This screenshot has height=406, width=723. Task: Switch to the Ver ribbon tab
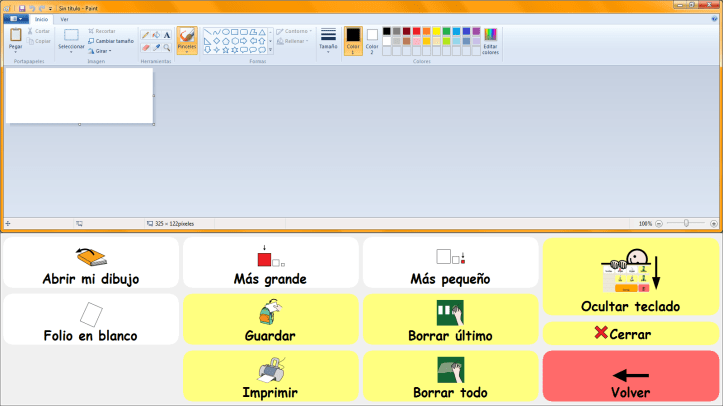[x=65, y=19]
